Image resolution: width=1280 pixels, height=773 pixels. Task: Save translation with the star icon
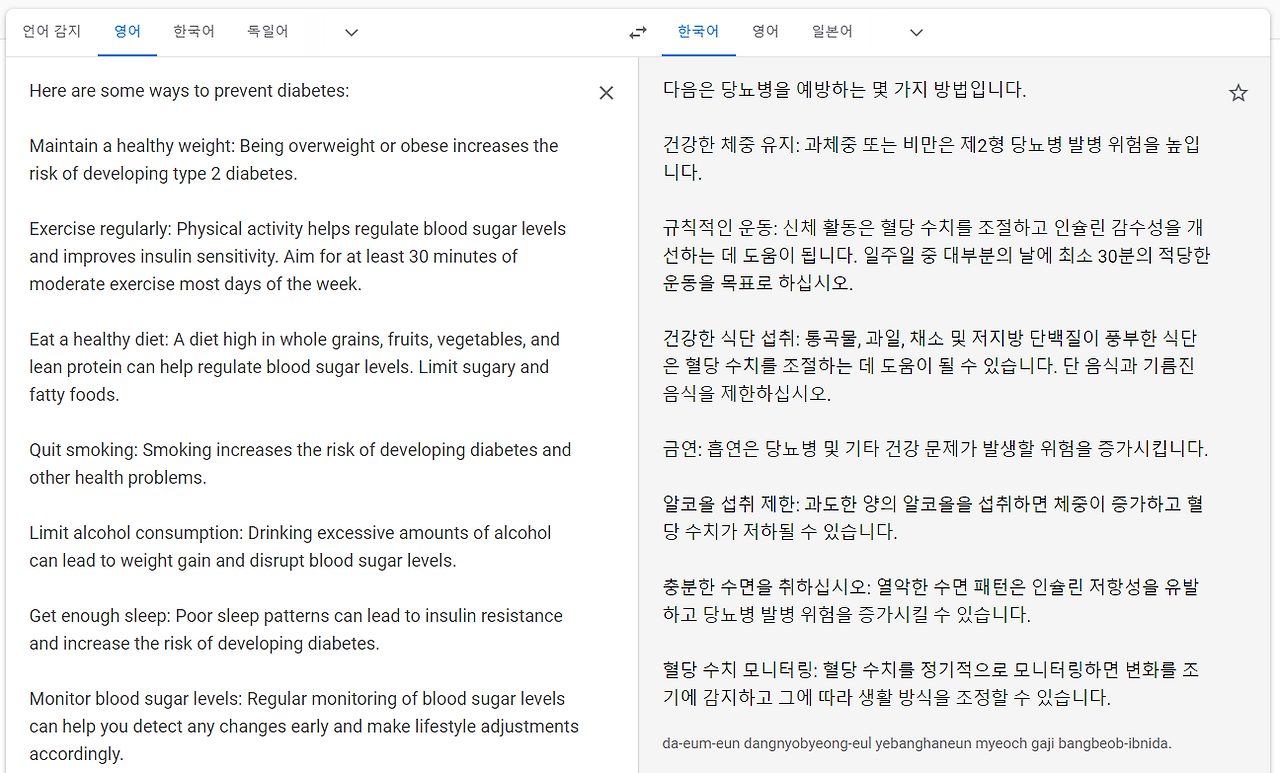[1238, 93]
